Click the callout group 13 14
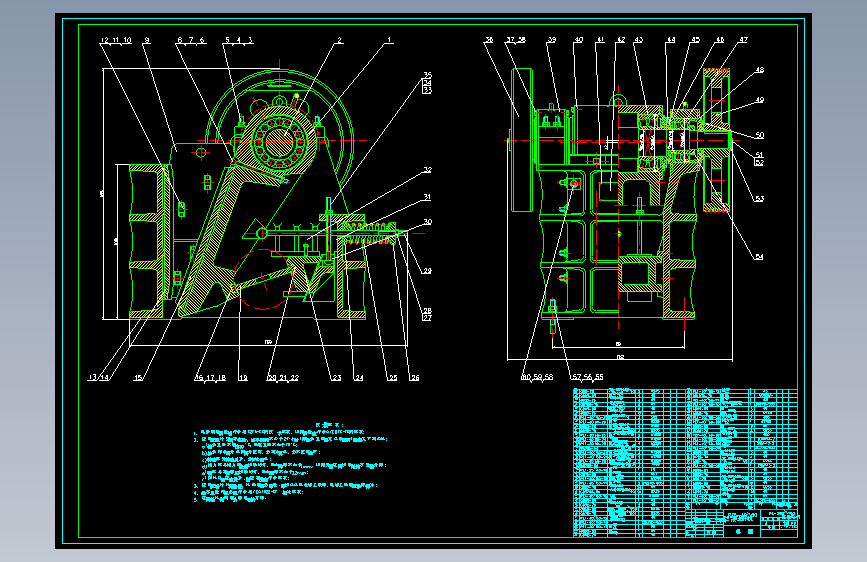 point(98,378)
